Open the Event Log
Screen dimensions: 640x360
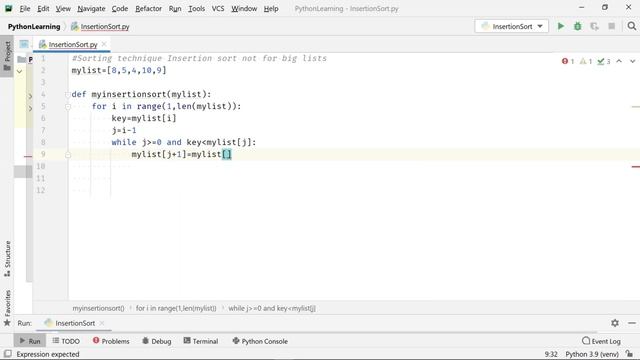[601, 341]
